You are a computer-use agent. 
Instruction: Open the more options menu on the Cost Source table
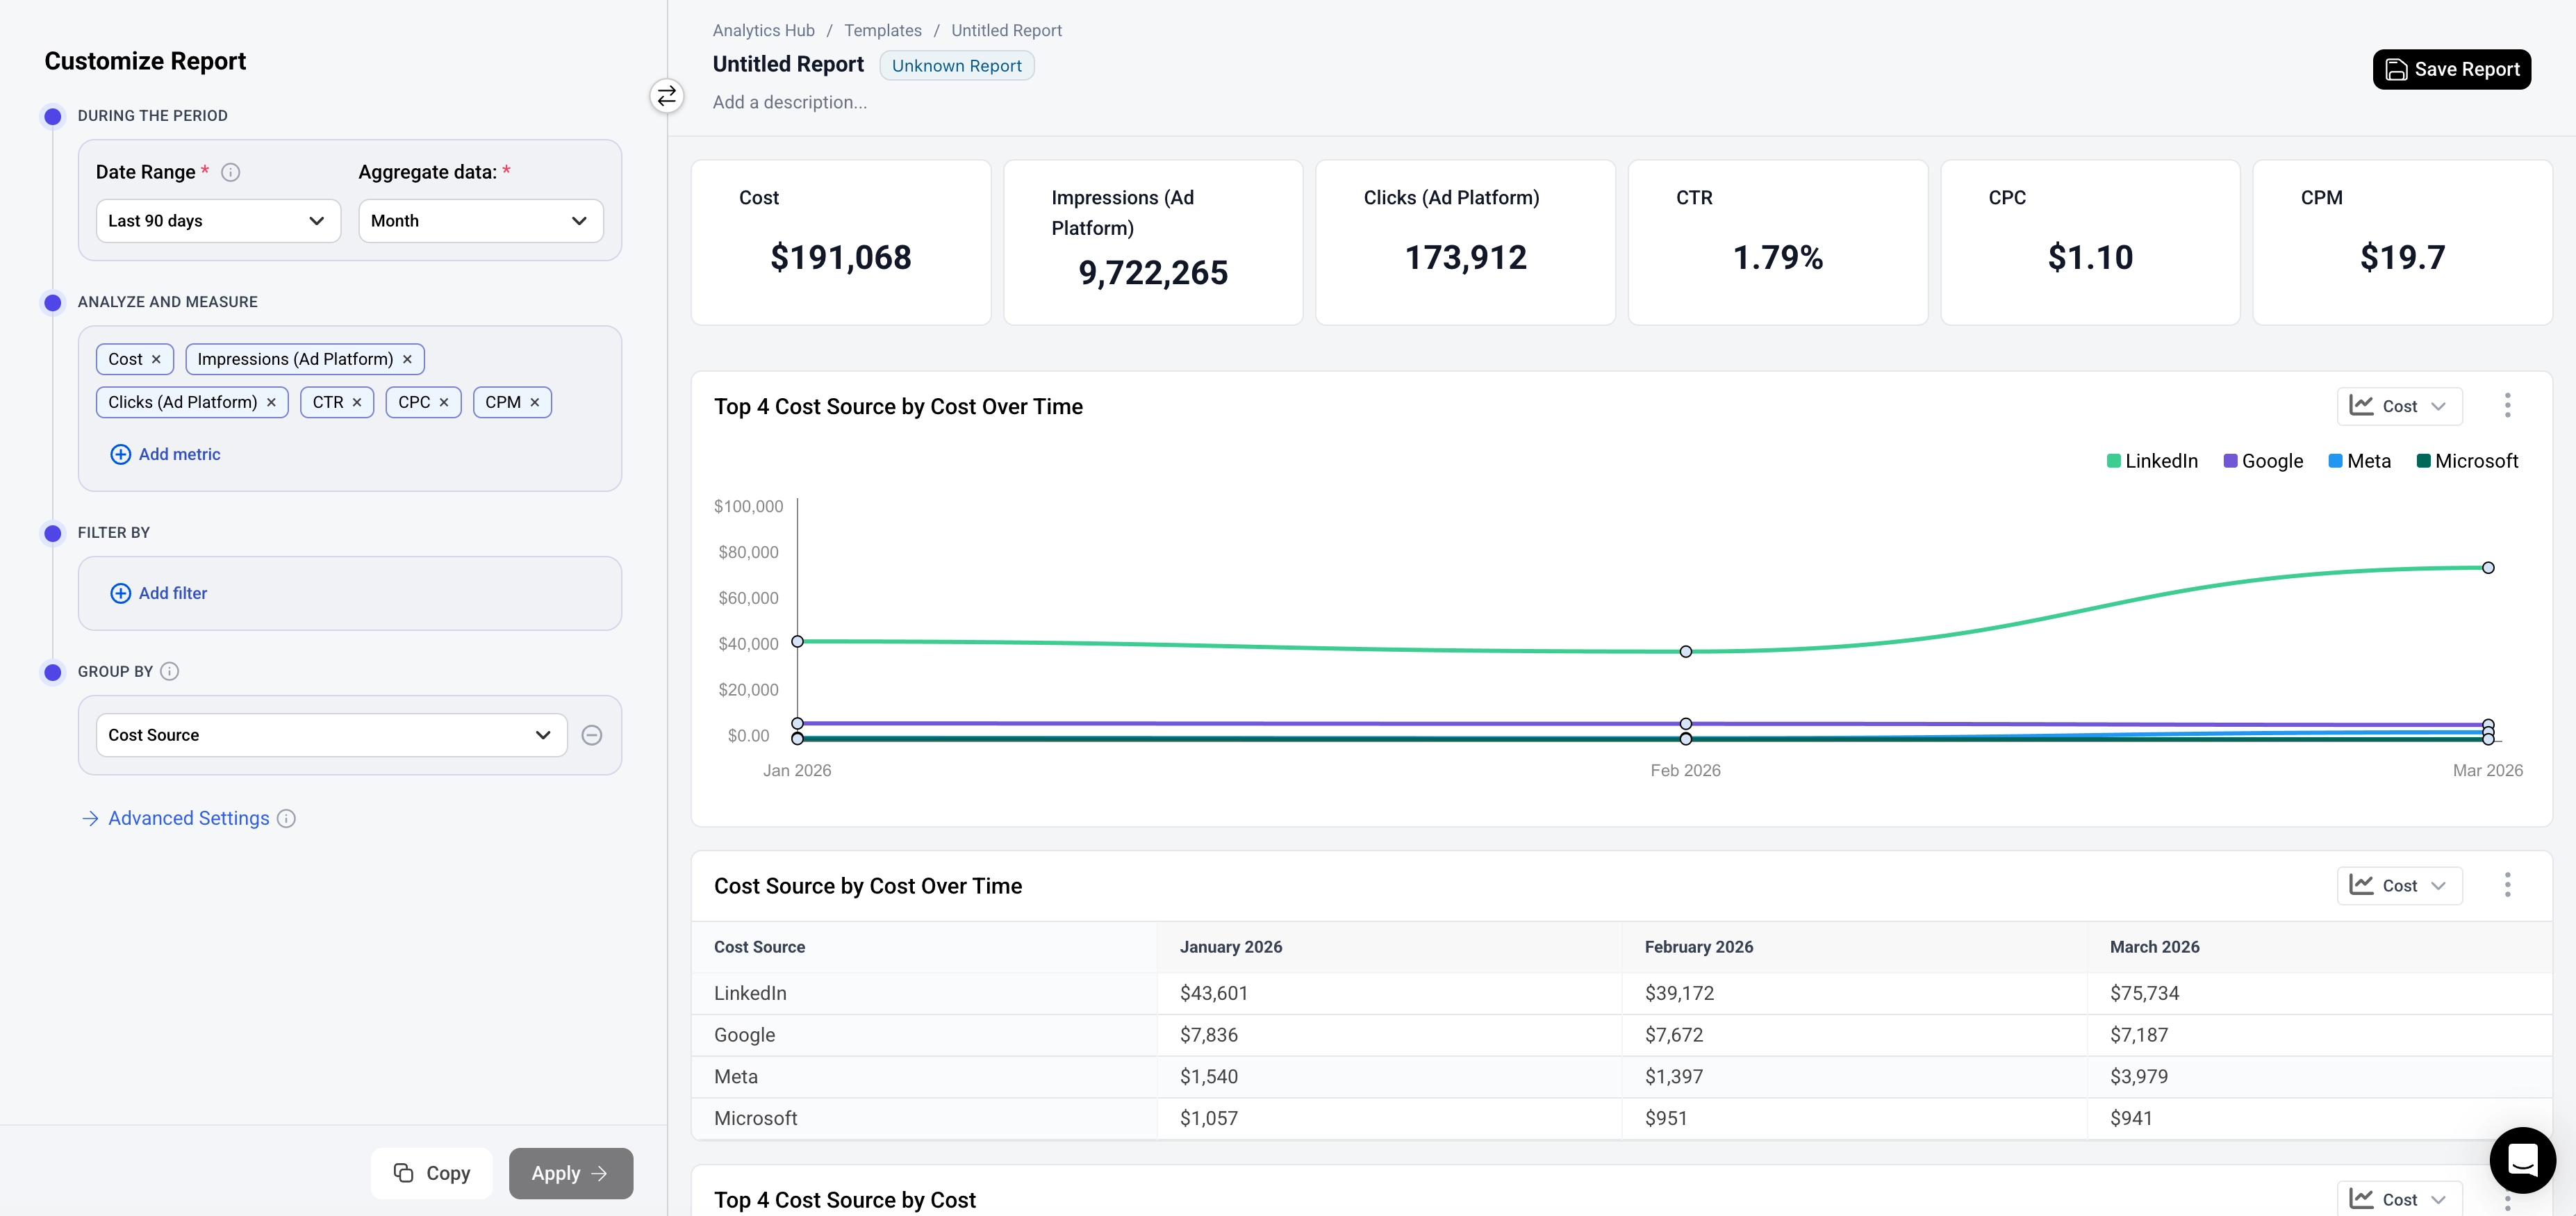[2507, 885]
